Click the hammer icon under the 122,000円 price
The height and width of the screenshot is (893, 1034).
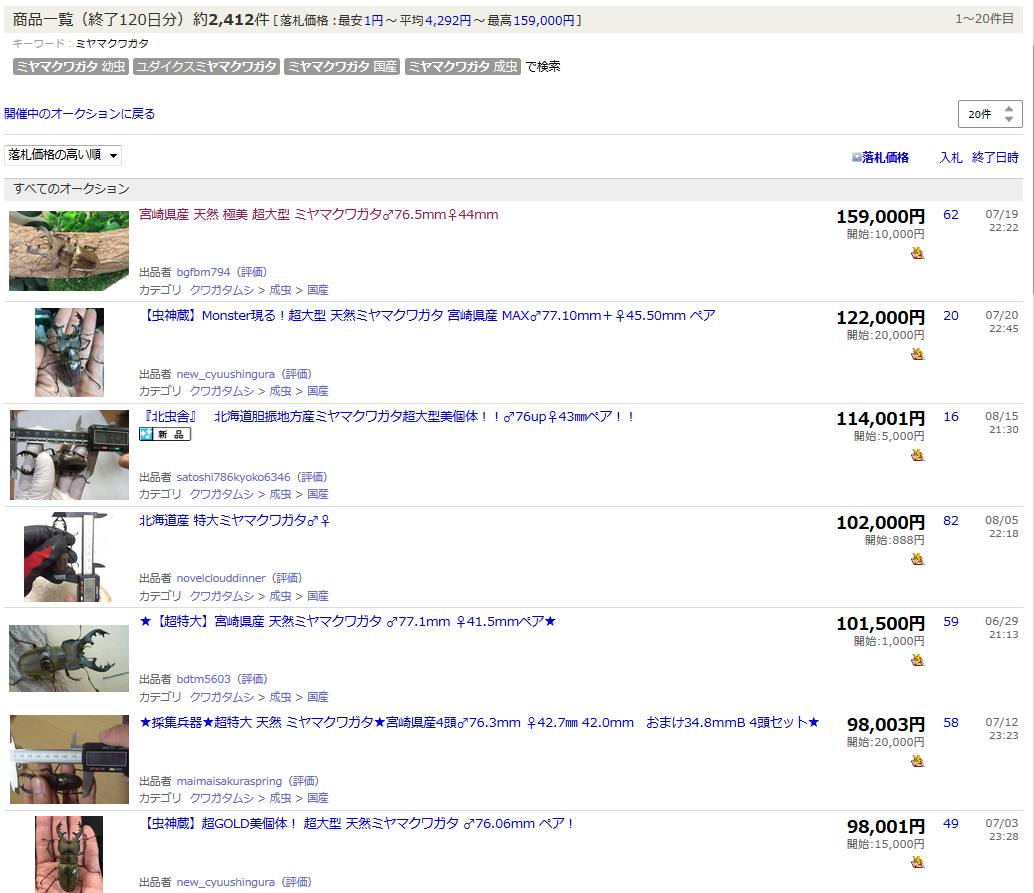(x=917, y=354)
